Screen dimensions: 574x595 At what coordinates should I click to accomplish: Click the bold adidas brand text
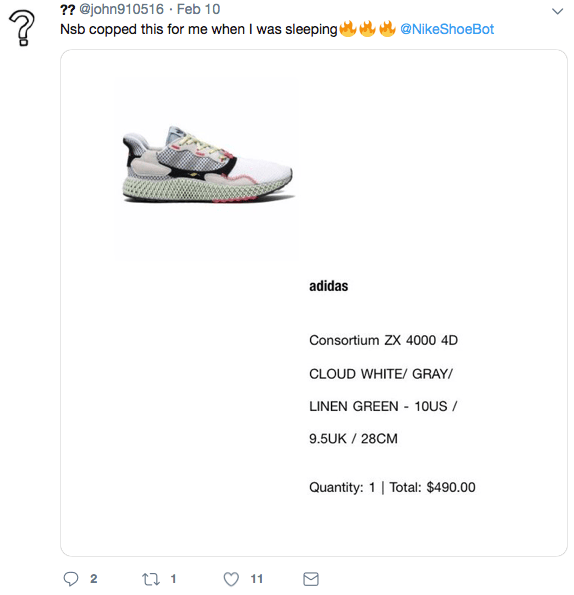click(x=329, y=286)
